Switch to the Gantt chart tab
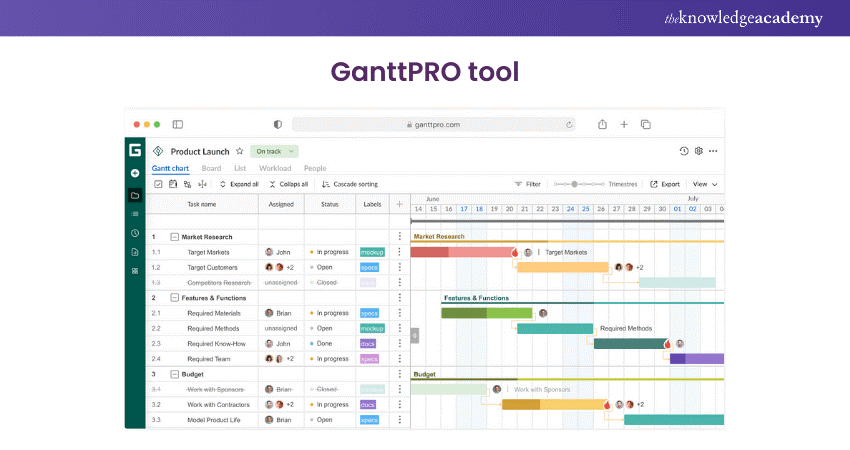The image size is (850, 450). [170, 169]
